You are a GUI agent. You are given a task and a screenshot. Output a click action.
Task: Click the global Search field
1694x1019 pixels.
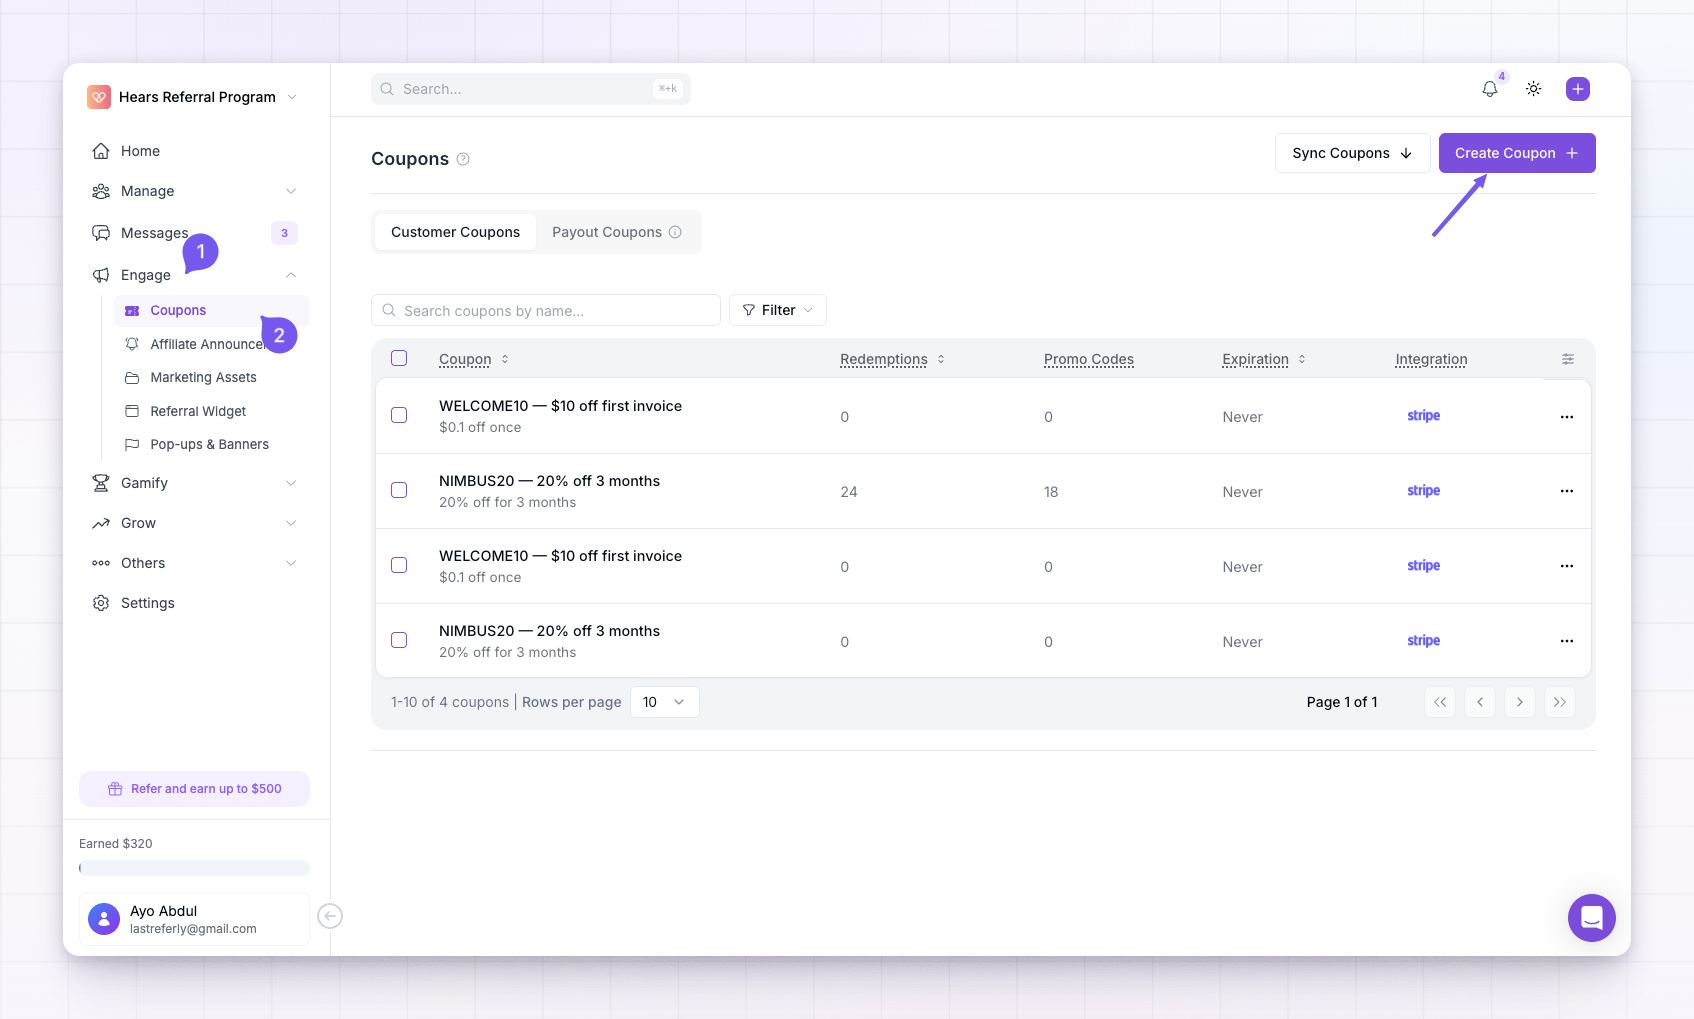(x=531, y=89)
